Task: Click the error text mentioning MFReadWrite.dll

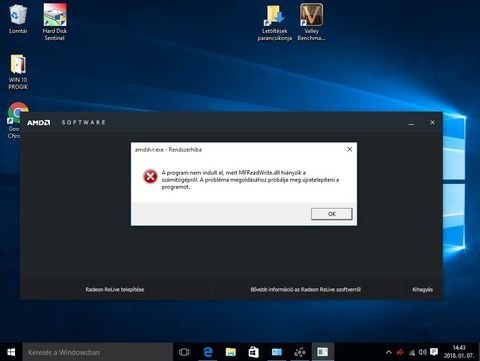Action: pyautogui.click(x=250, y=180)
